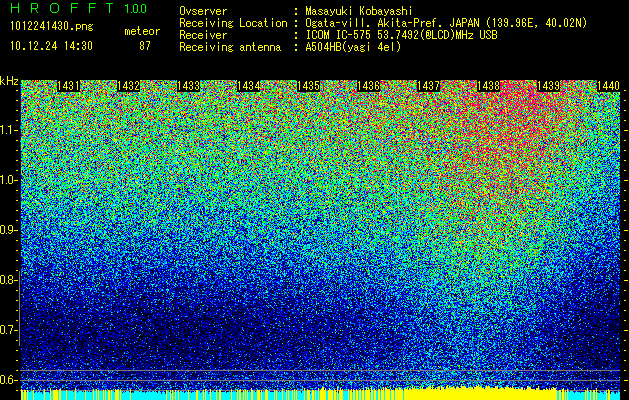Click the 0.6 frequency axis label

[x=9, y=380]
